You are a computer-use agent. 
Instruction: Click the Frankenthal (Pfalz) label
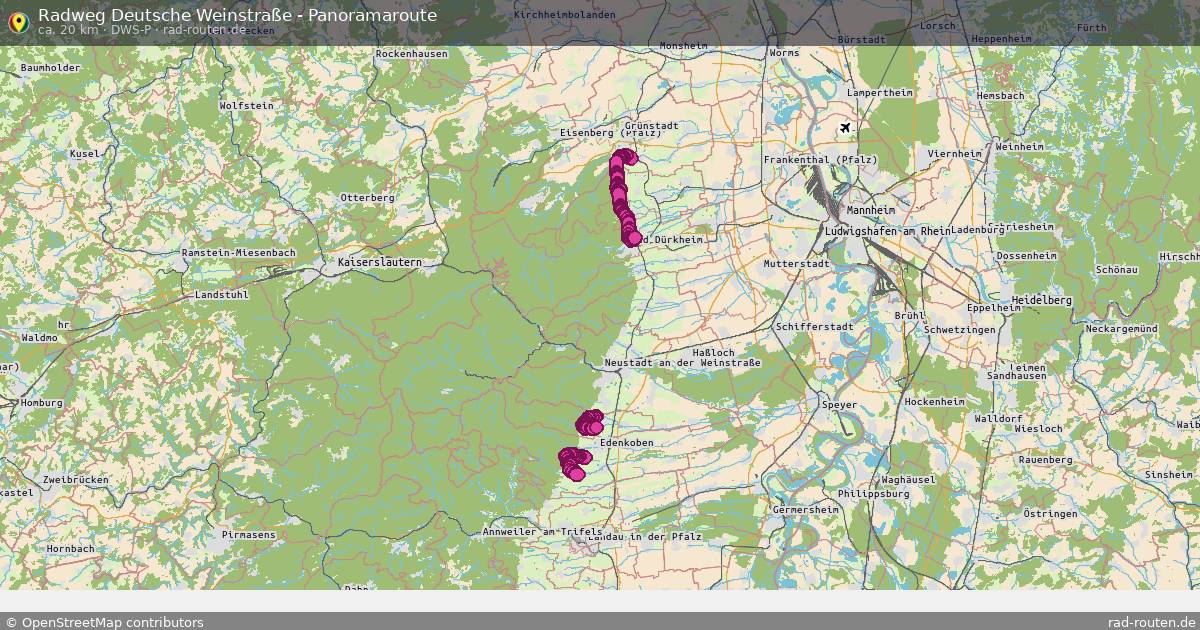pyautogui.click(x=820, y=160)
